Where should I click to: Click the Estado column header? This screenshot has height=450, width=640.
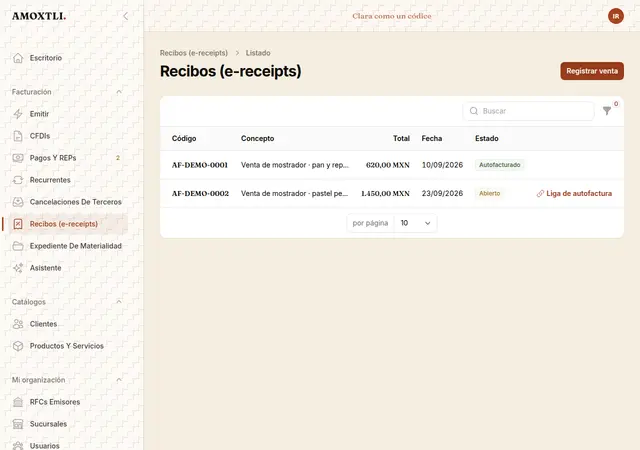pos(487,138)
